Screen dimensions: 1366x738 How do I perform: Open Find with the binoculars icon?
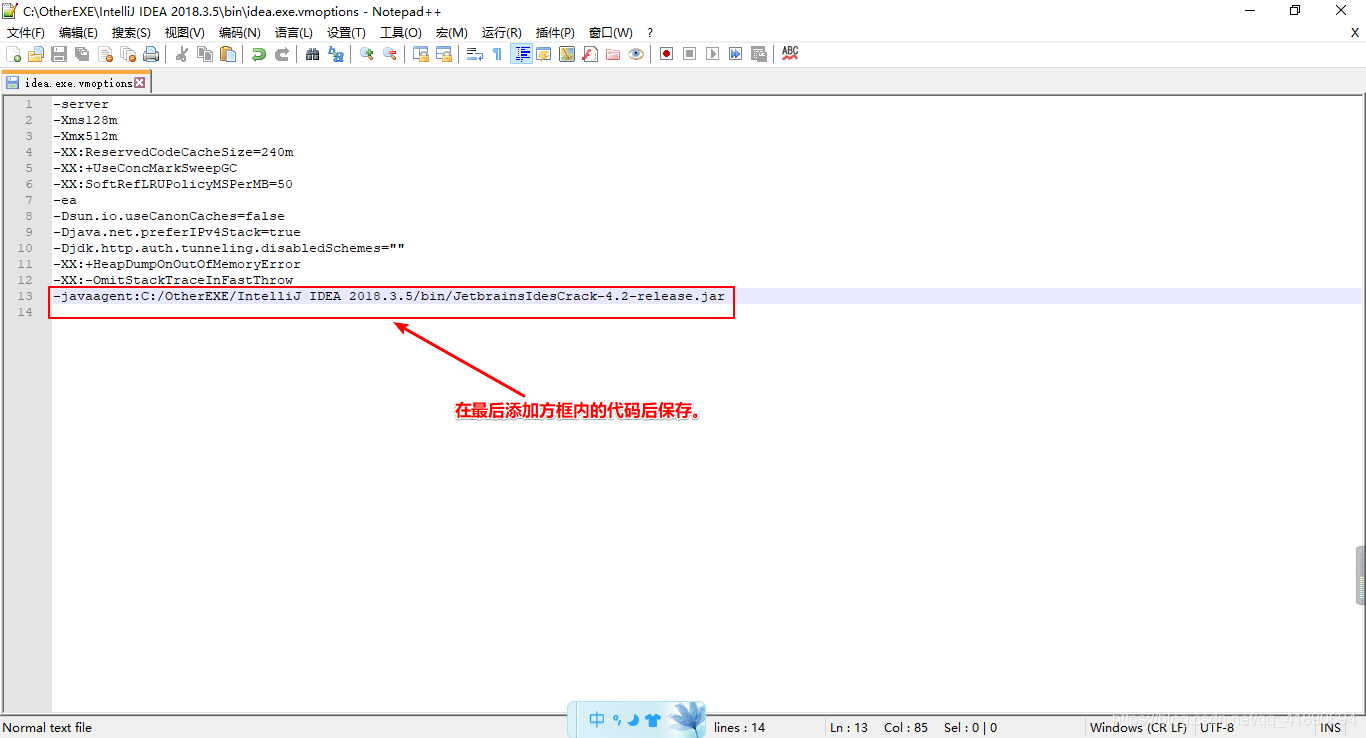coord(313,54)
